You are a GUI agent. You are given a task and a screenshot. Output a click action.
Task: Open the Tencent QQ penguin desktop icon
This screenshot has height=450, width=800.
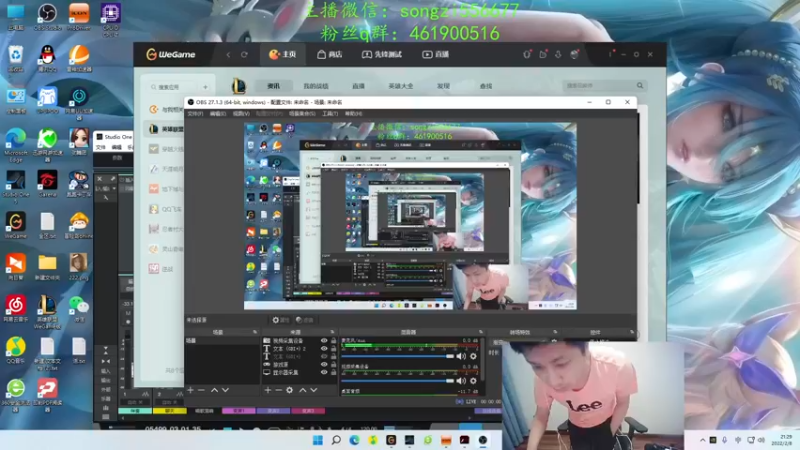pyautogui.click(x=47, y=58)
